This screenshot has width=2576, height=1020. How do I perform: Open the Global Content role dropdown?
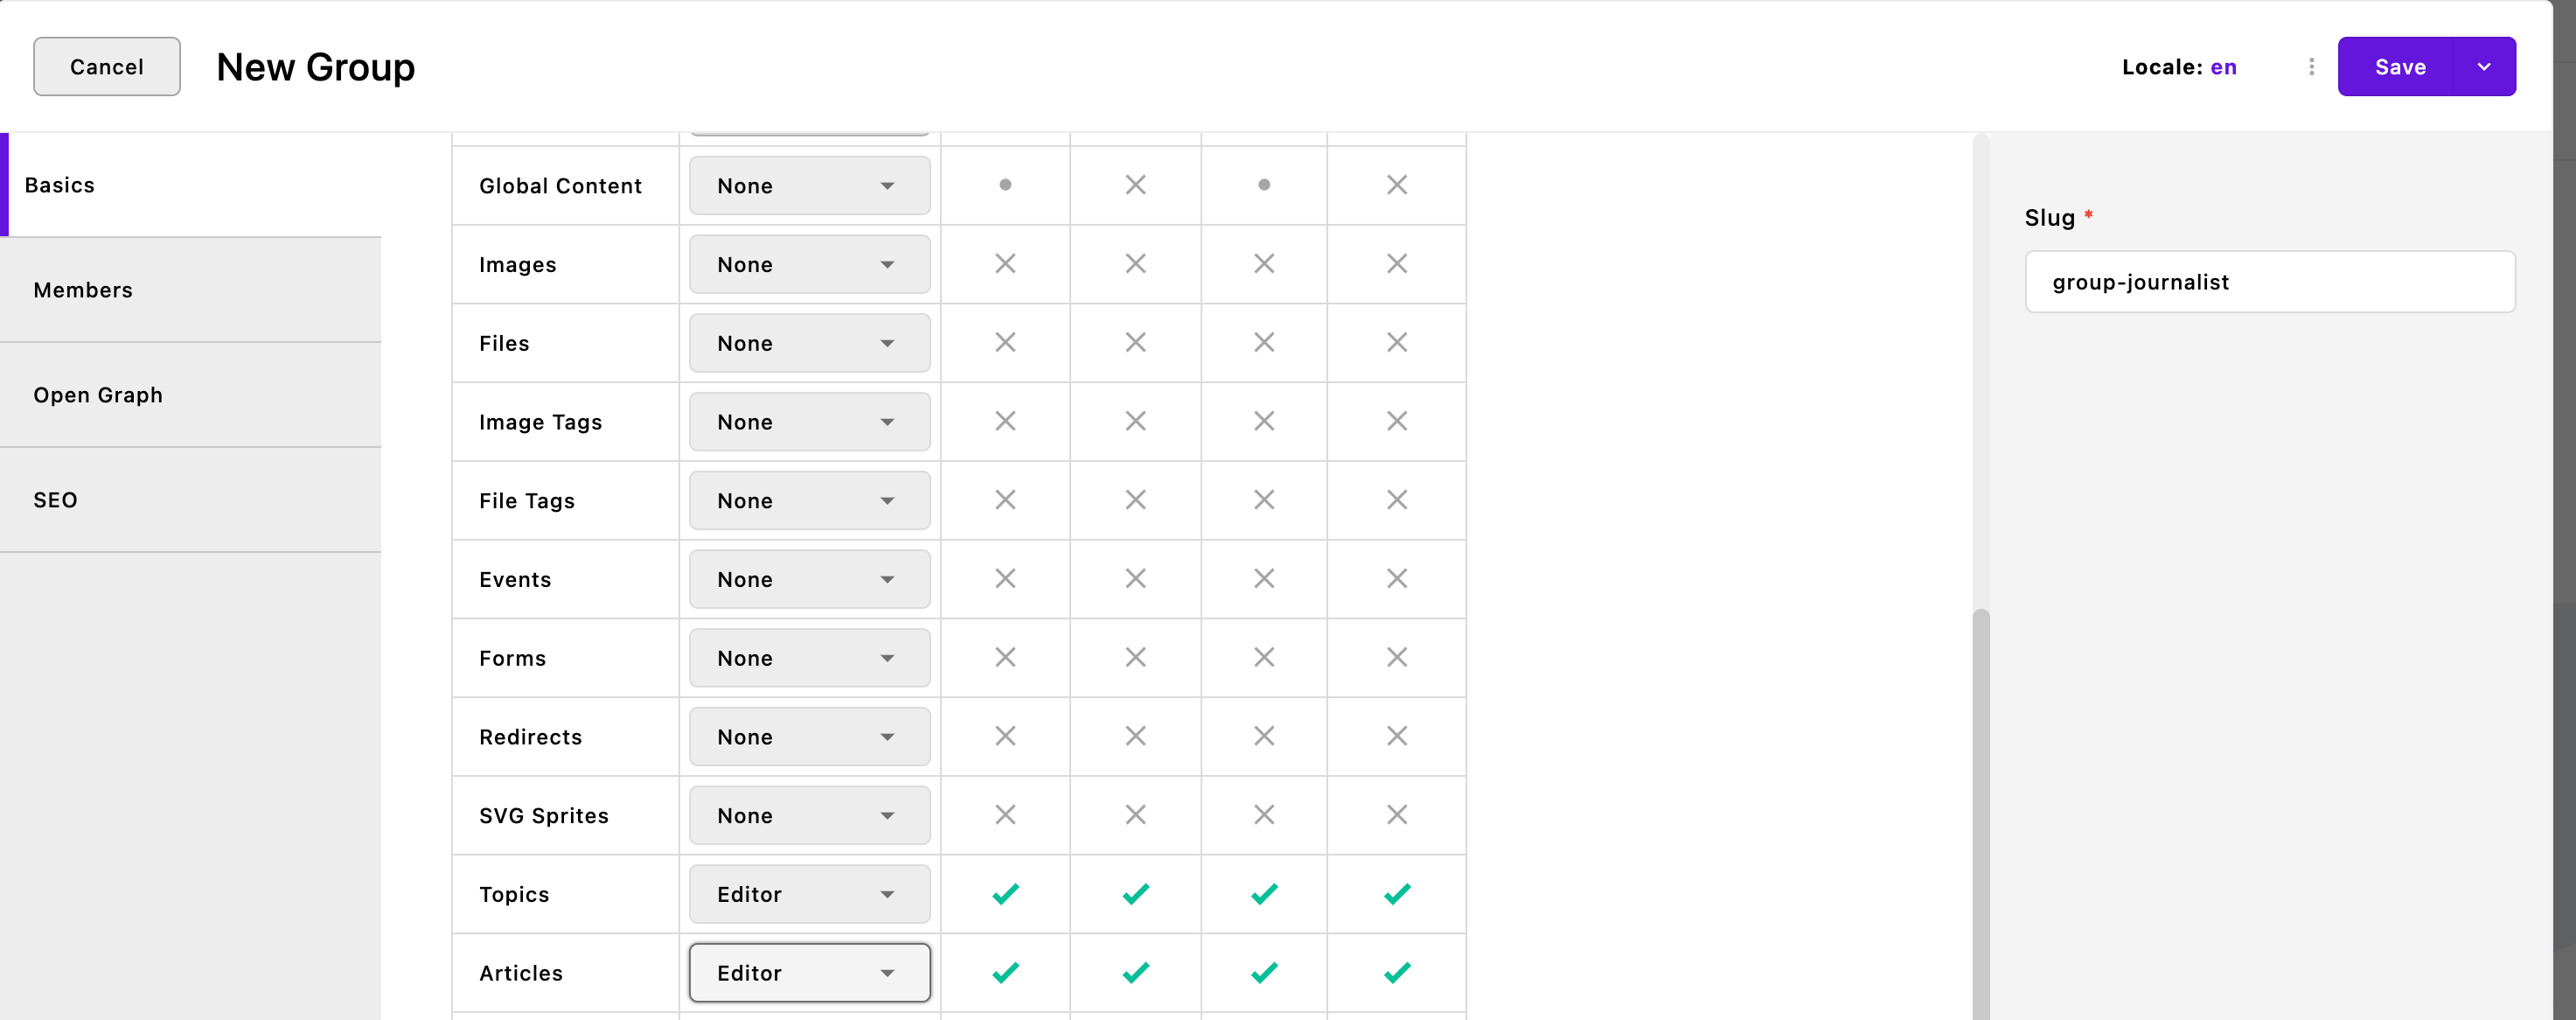(809, 186)
